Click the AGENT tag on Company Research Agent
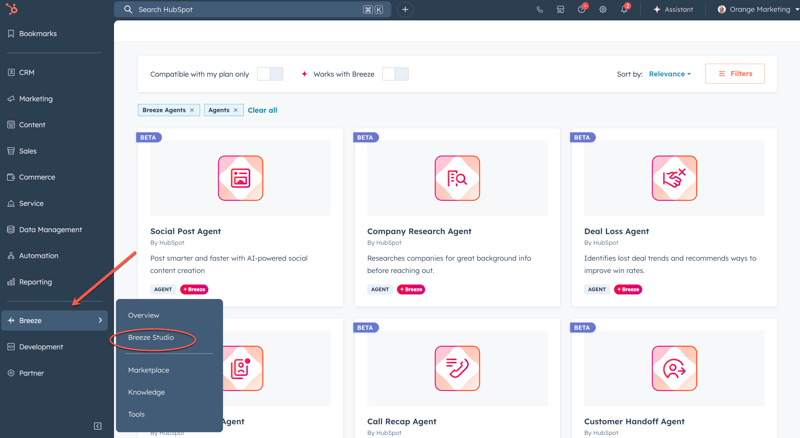Screen dimensions: 800x438 [380, 289]
